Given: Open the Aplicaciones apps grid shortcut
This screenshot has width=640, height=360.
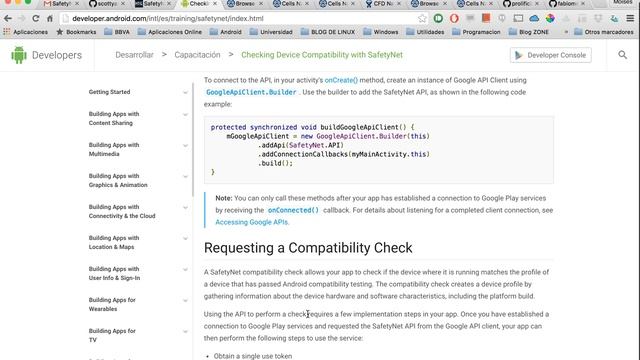Looking at the screenshot, I should [x=25, y=32].
